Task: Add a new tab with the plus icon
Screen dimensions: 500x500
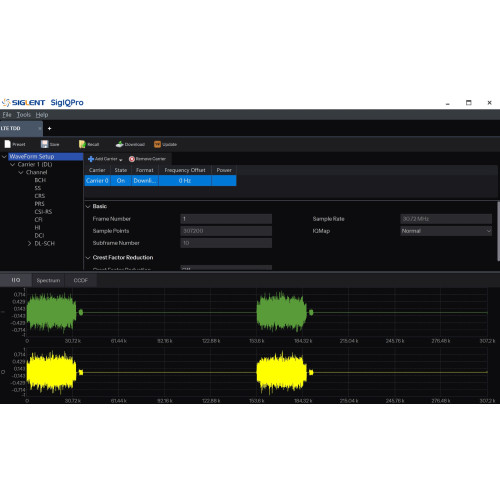Action: pos(49,128)
